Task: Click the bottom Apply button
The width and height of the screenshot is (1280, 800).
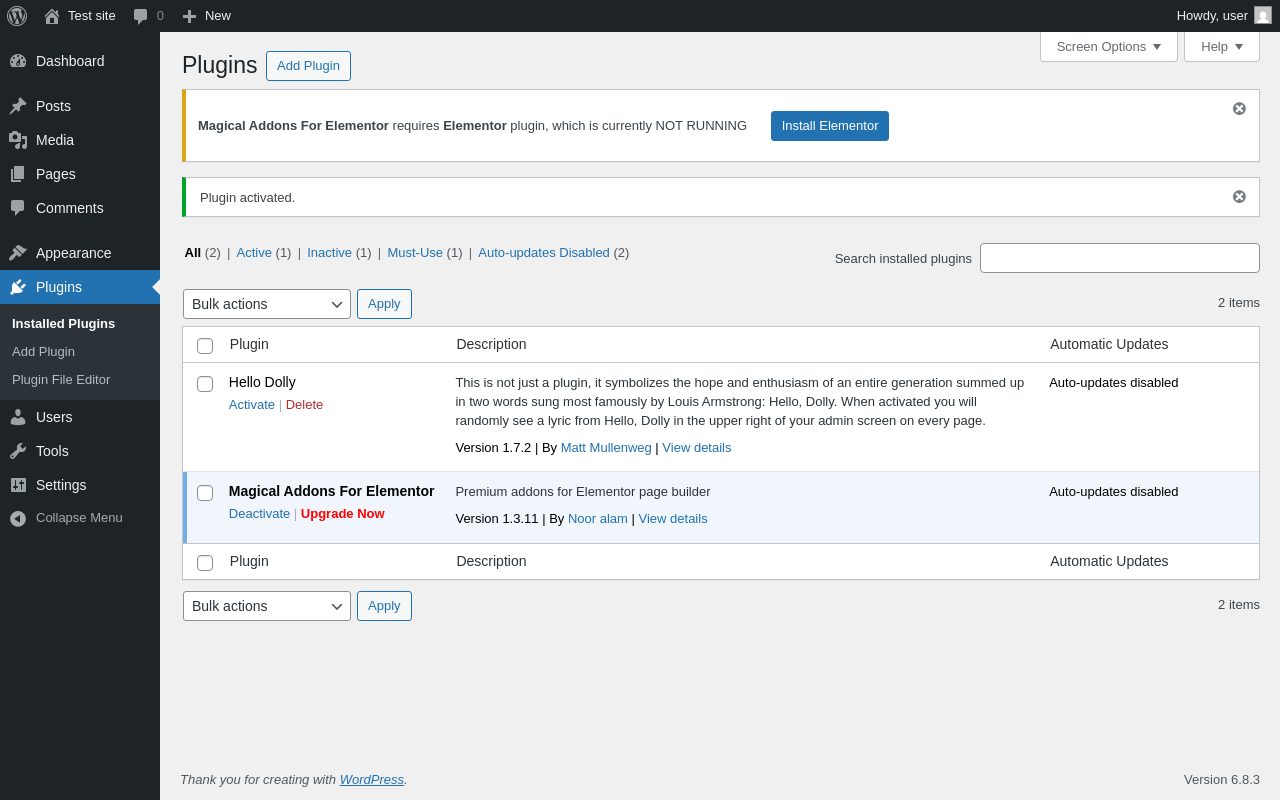Action: click(384, 606)
